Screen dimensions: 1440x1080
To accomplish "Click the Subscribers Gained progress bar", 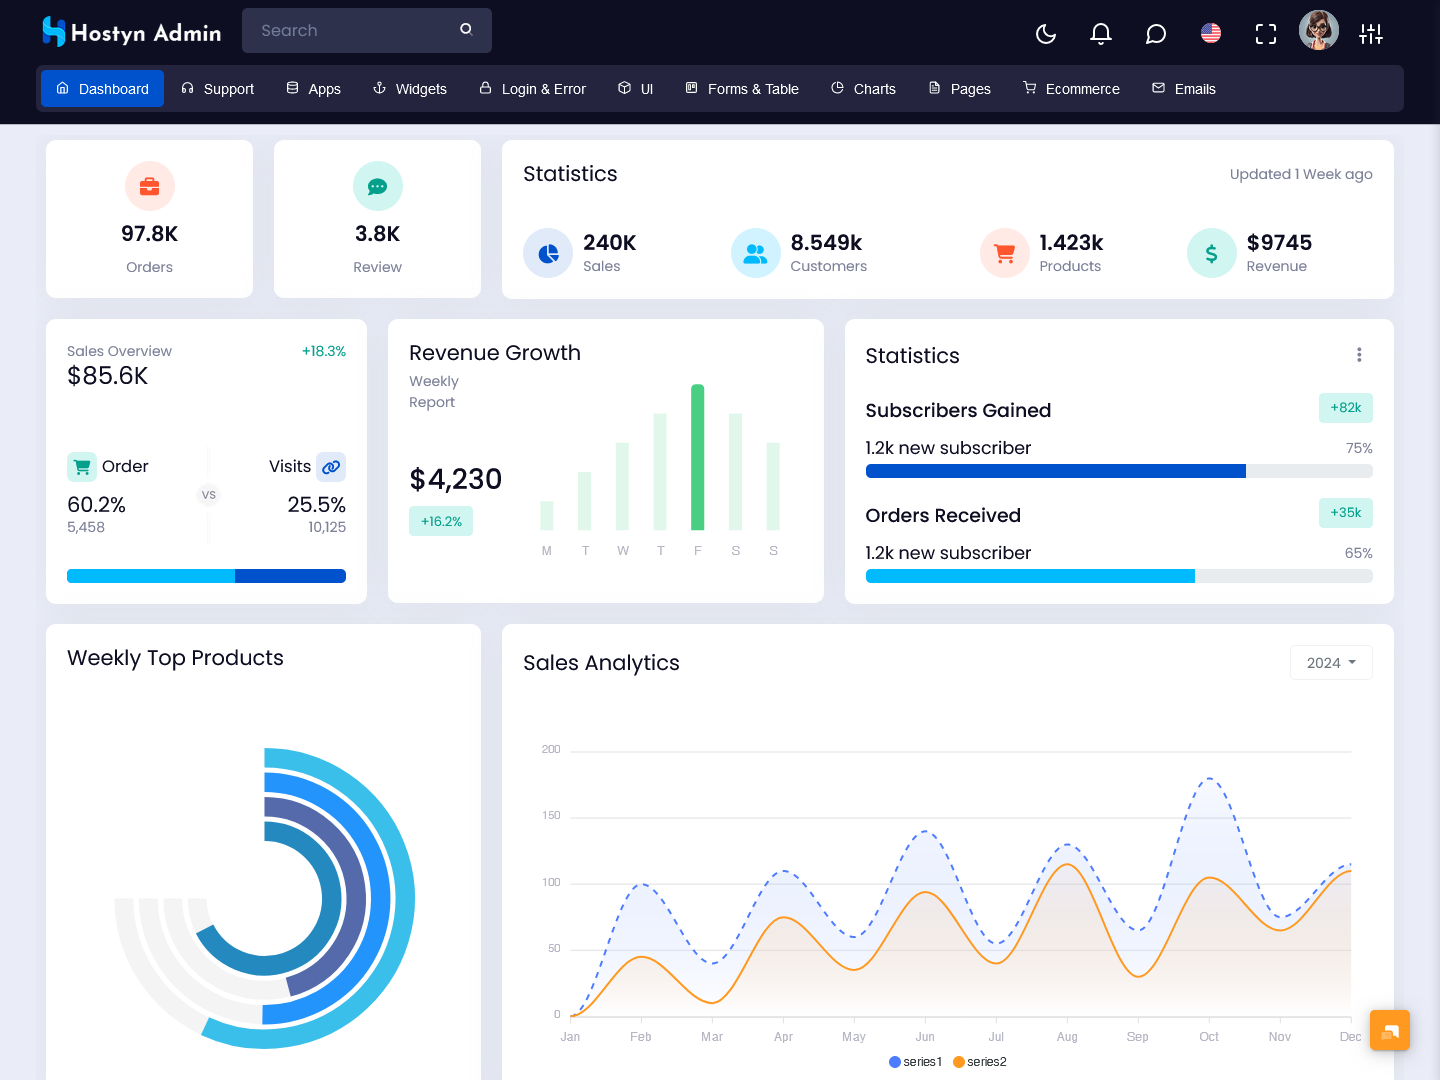I will tap(1118, 471).
